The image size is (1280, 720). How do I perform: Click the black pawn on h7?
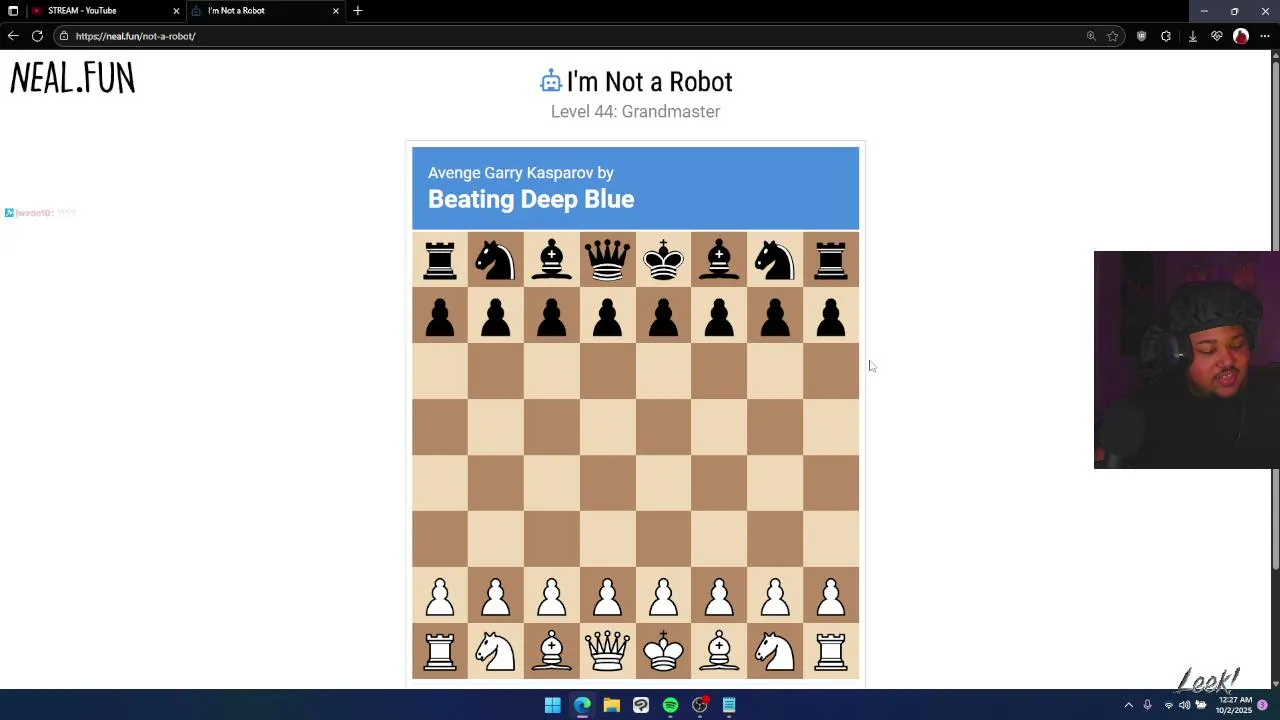[x=831, y=316]
